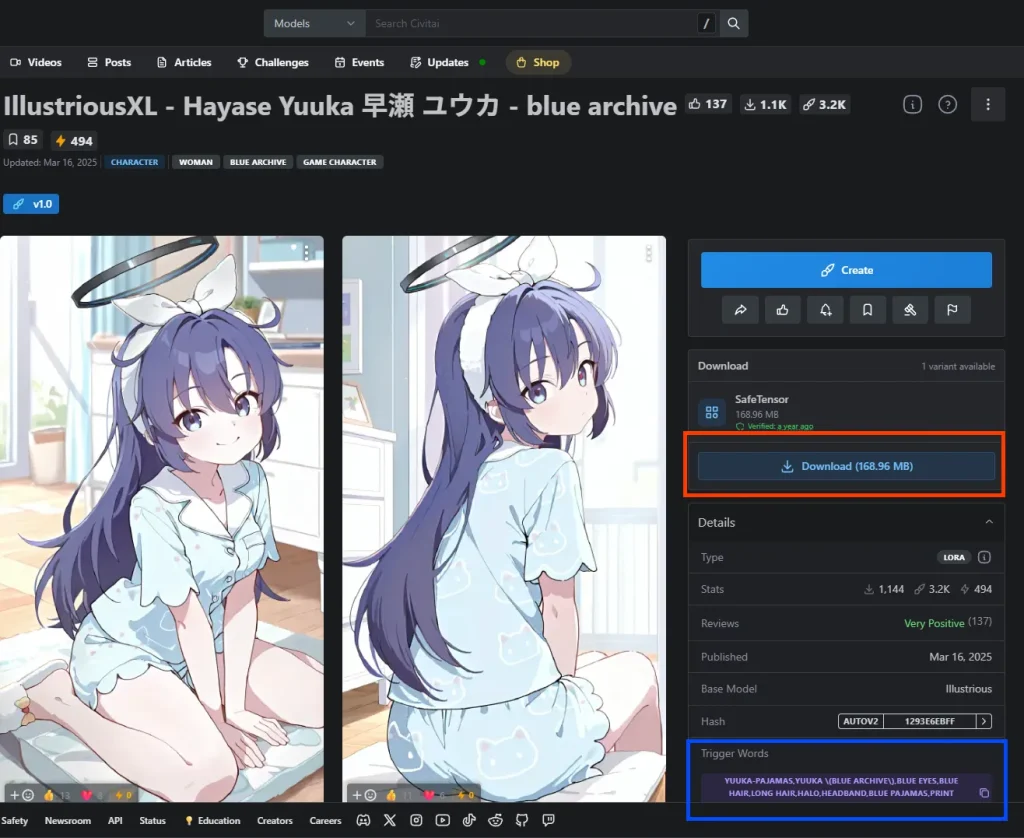Screen dimensions: 1024x838
Task: Add emoji reaction on first preview image
Action: pyautogui.click(x=22, y=795)
